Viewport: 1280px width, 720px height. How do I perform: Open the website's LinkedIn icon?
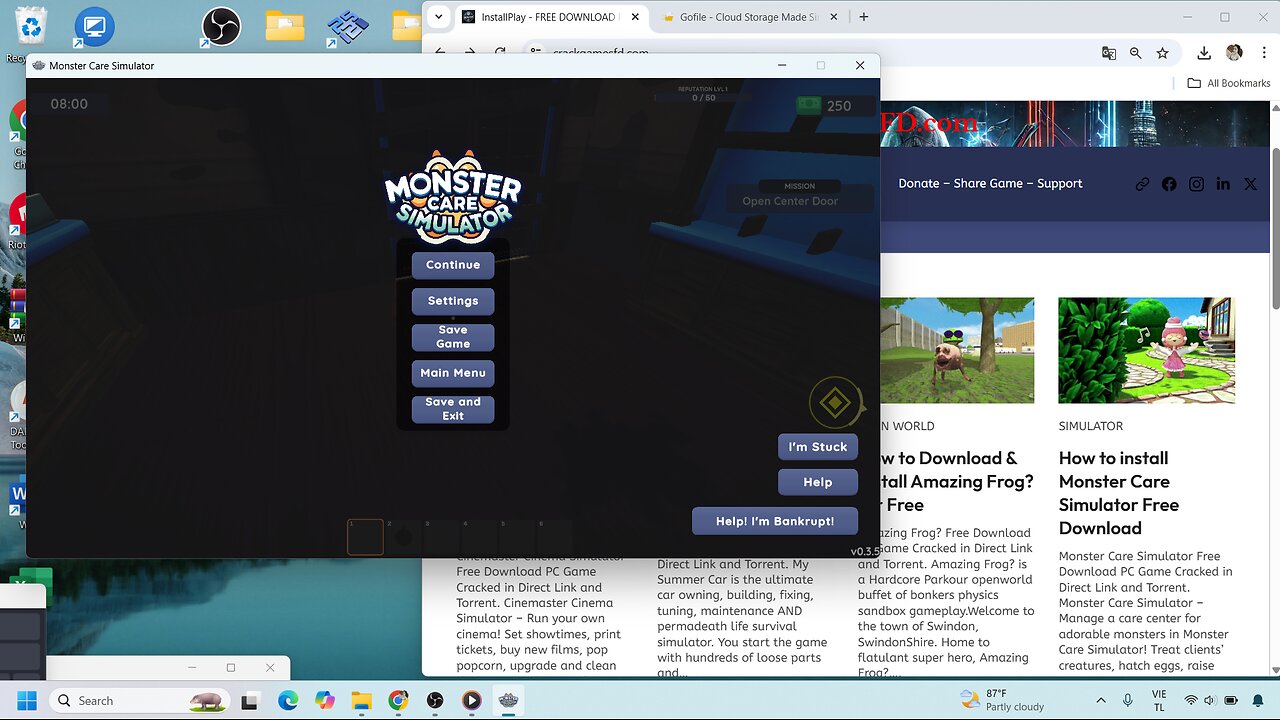[1223, 184]
